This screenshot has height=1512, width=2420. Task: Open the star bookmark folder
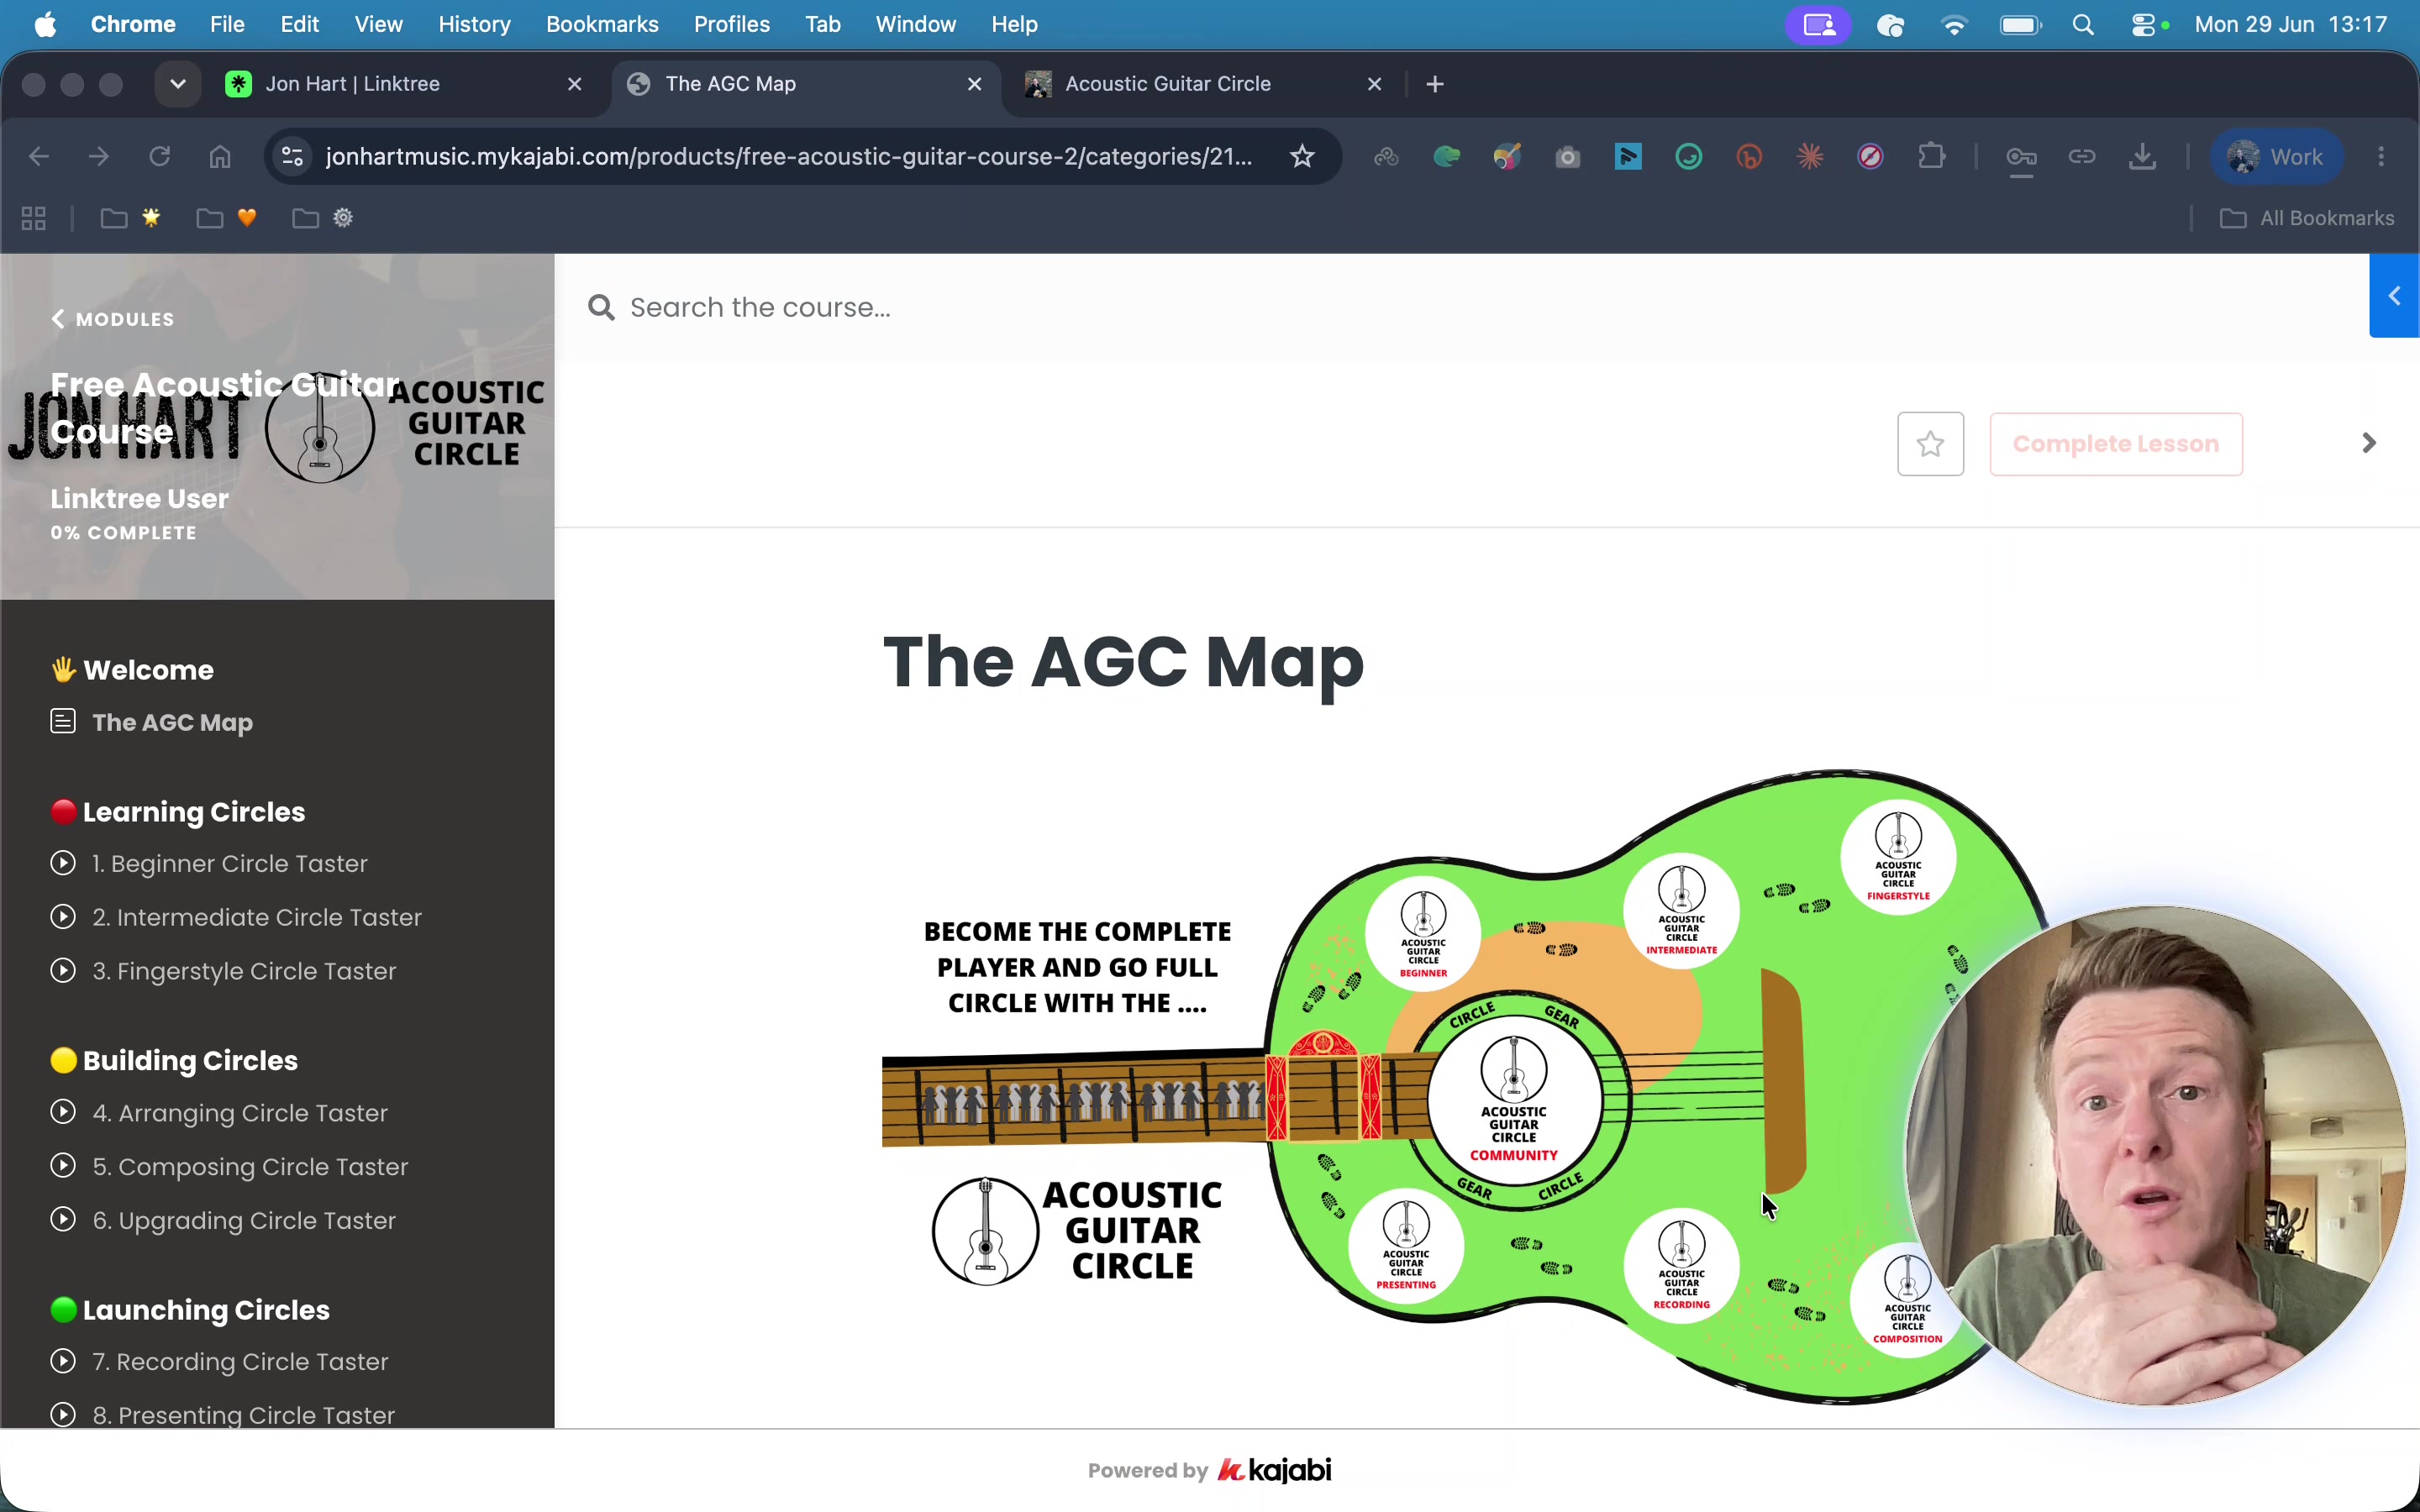point(131,218)
